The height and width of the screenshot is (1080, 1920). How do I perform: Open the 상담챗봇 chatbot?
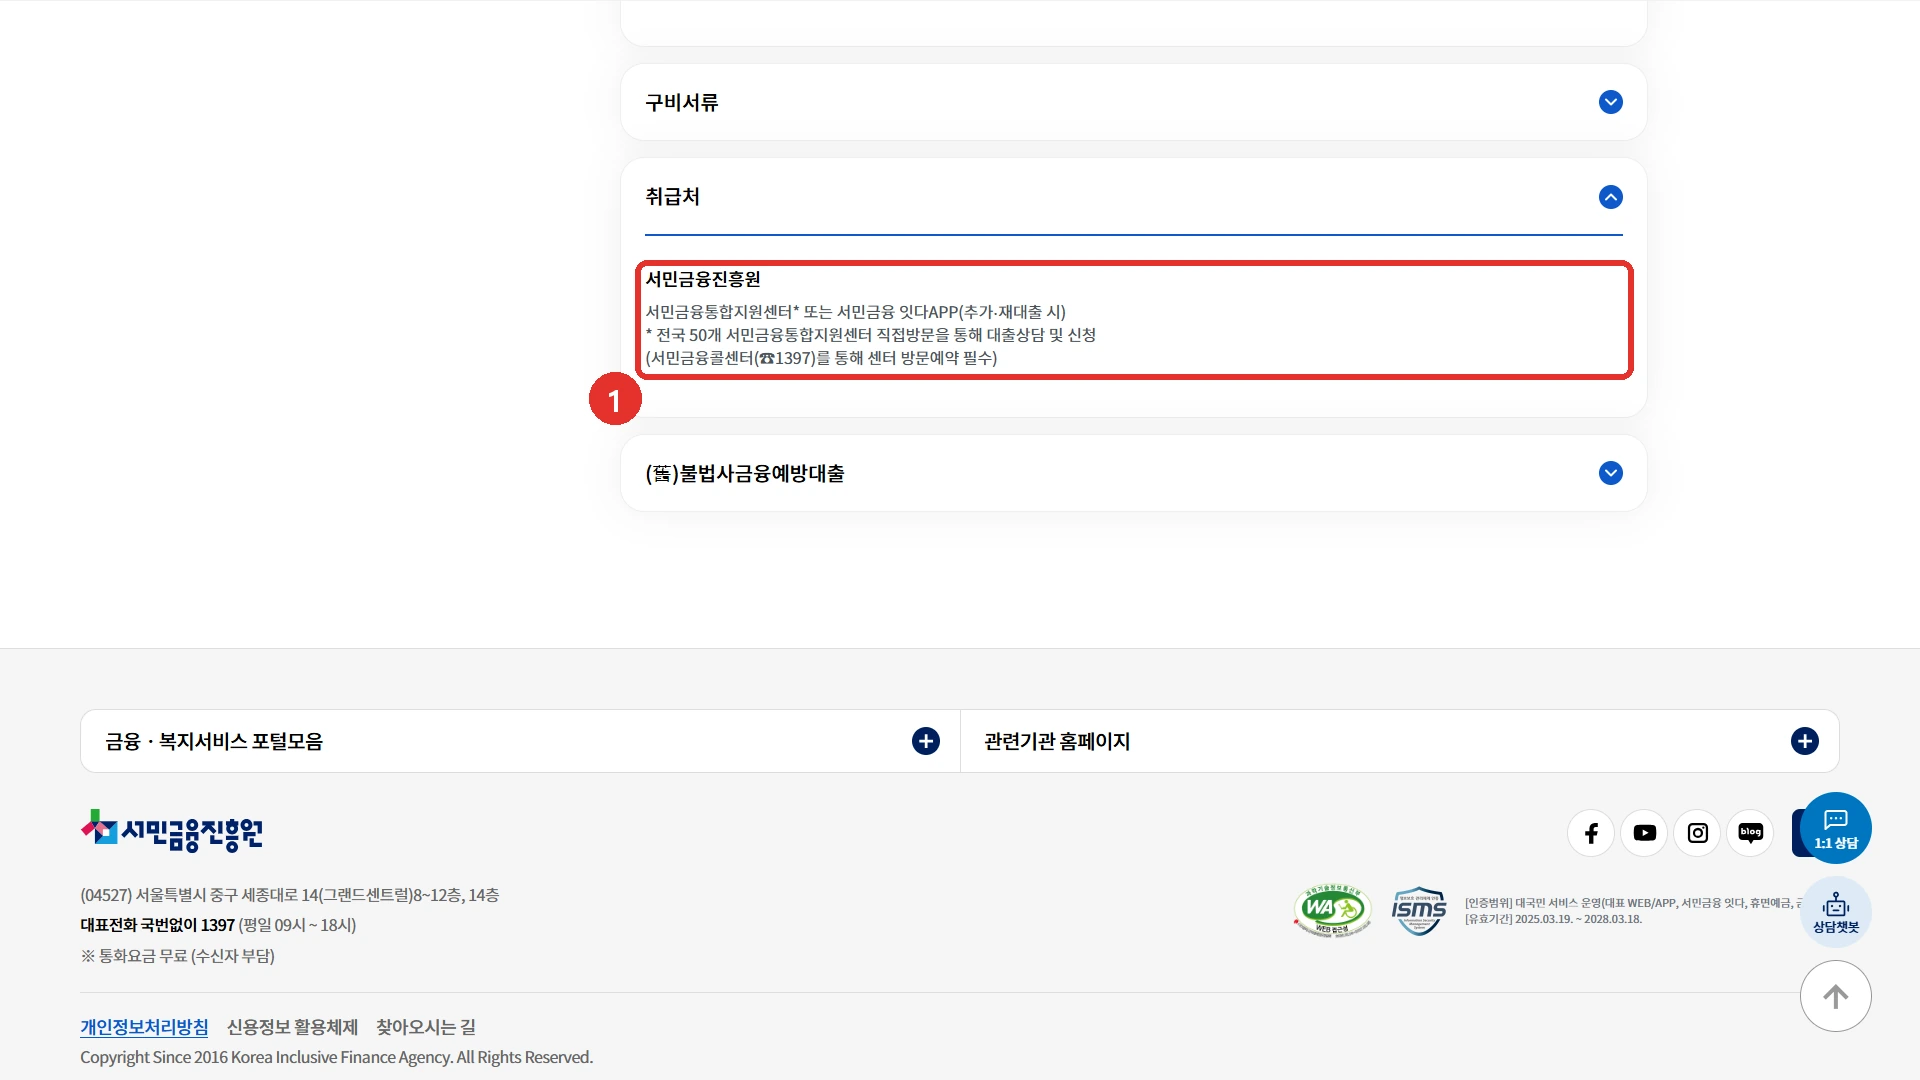1836,912
